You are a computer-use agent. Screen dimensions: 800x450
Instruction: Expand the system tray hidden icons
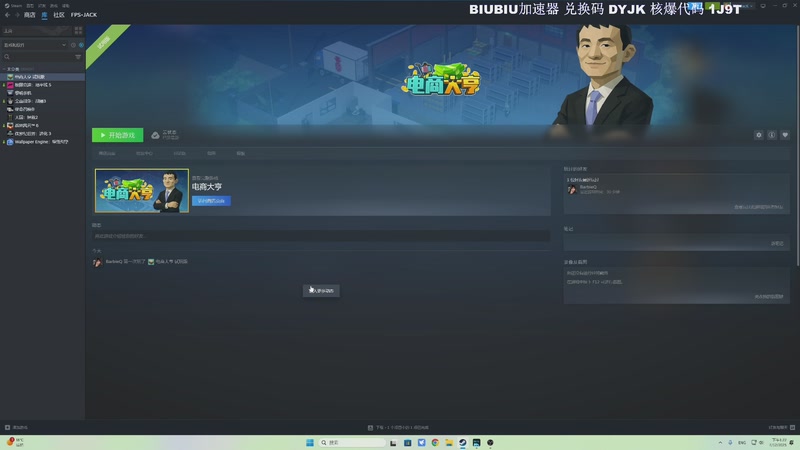(720, 442)
